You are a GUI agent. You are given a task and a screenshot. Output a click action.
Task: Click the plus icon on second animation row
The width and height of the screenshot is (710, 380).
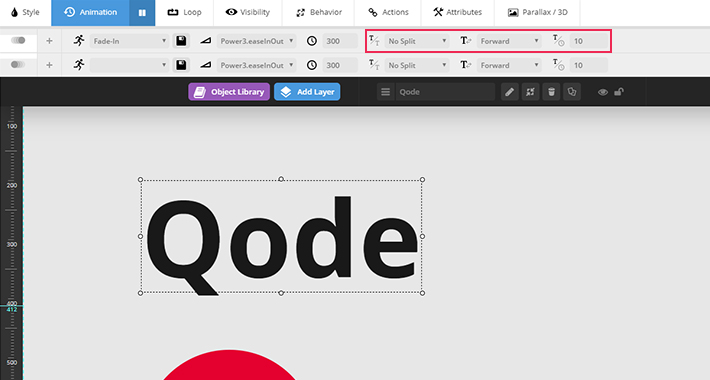click(x=49, y=65)
